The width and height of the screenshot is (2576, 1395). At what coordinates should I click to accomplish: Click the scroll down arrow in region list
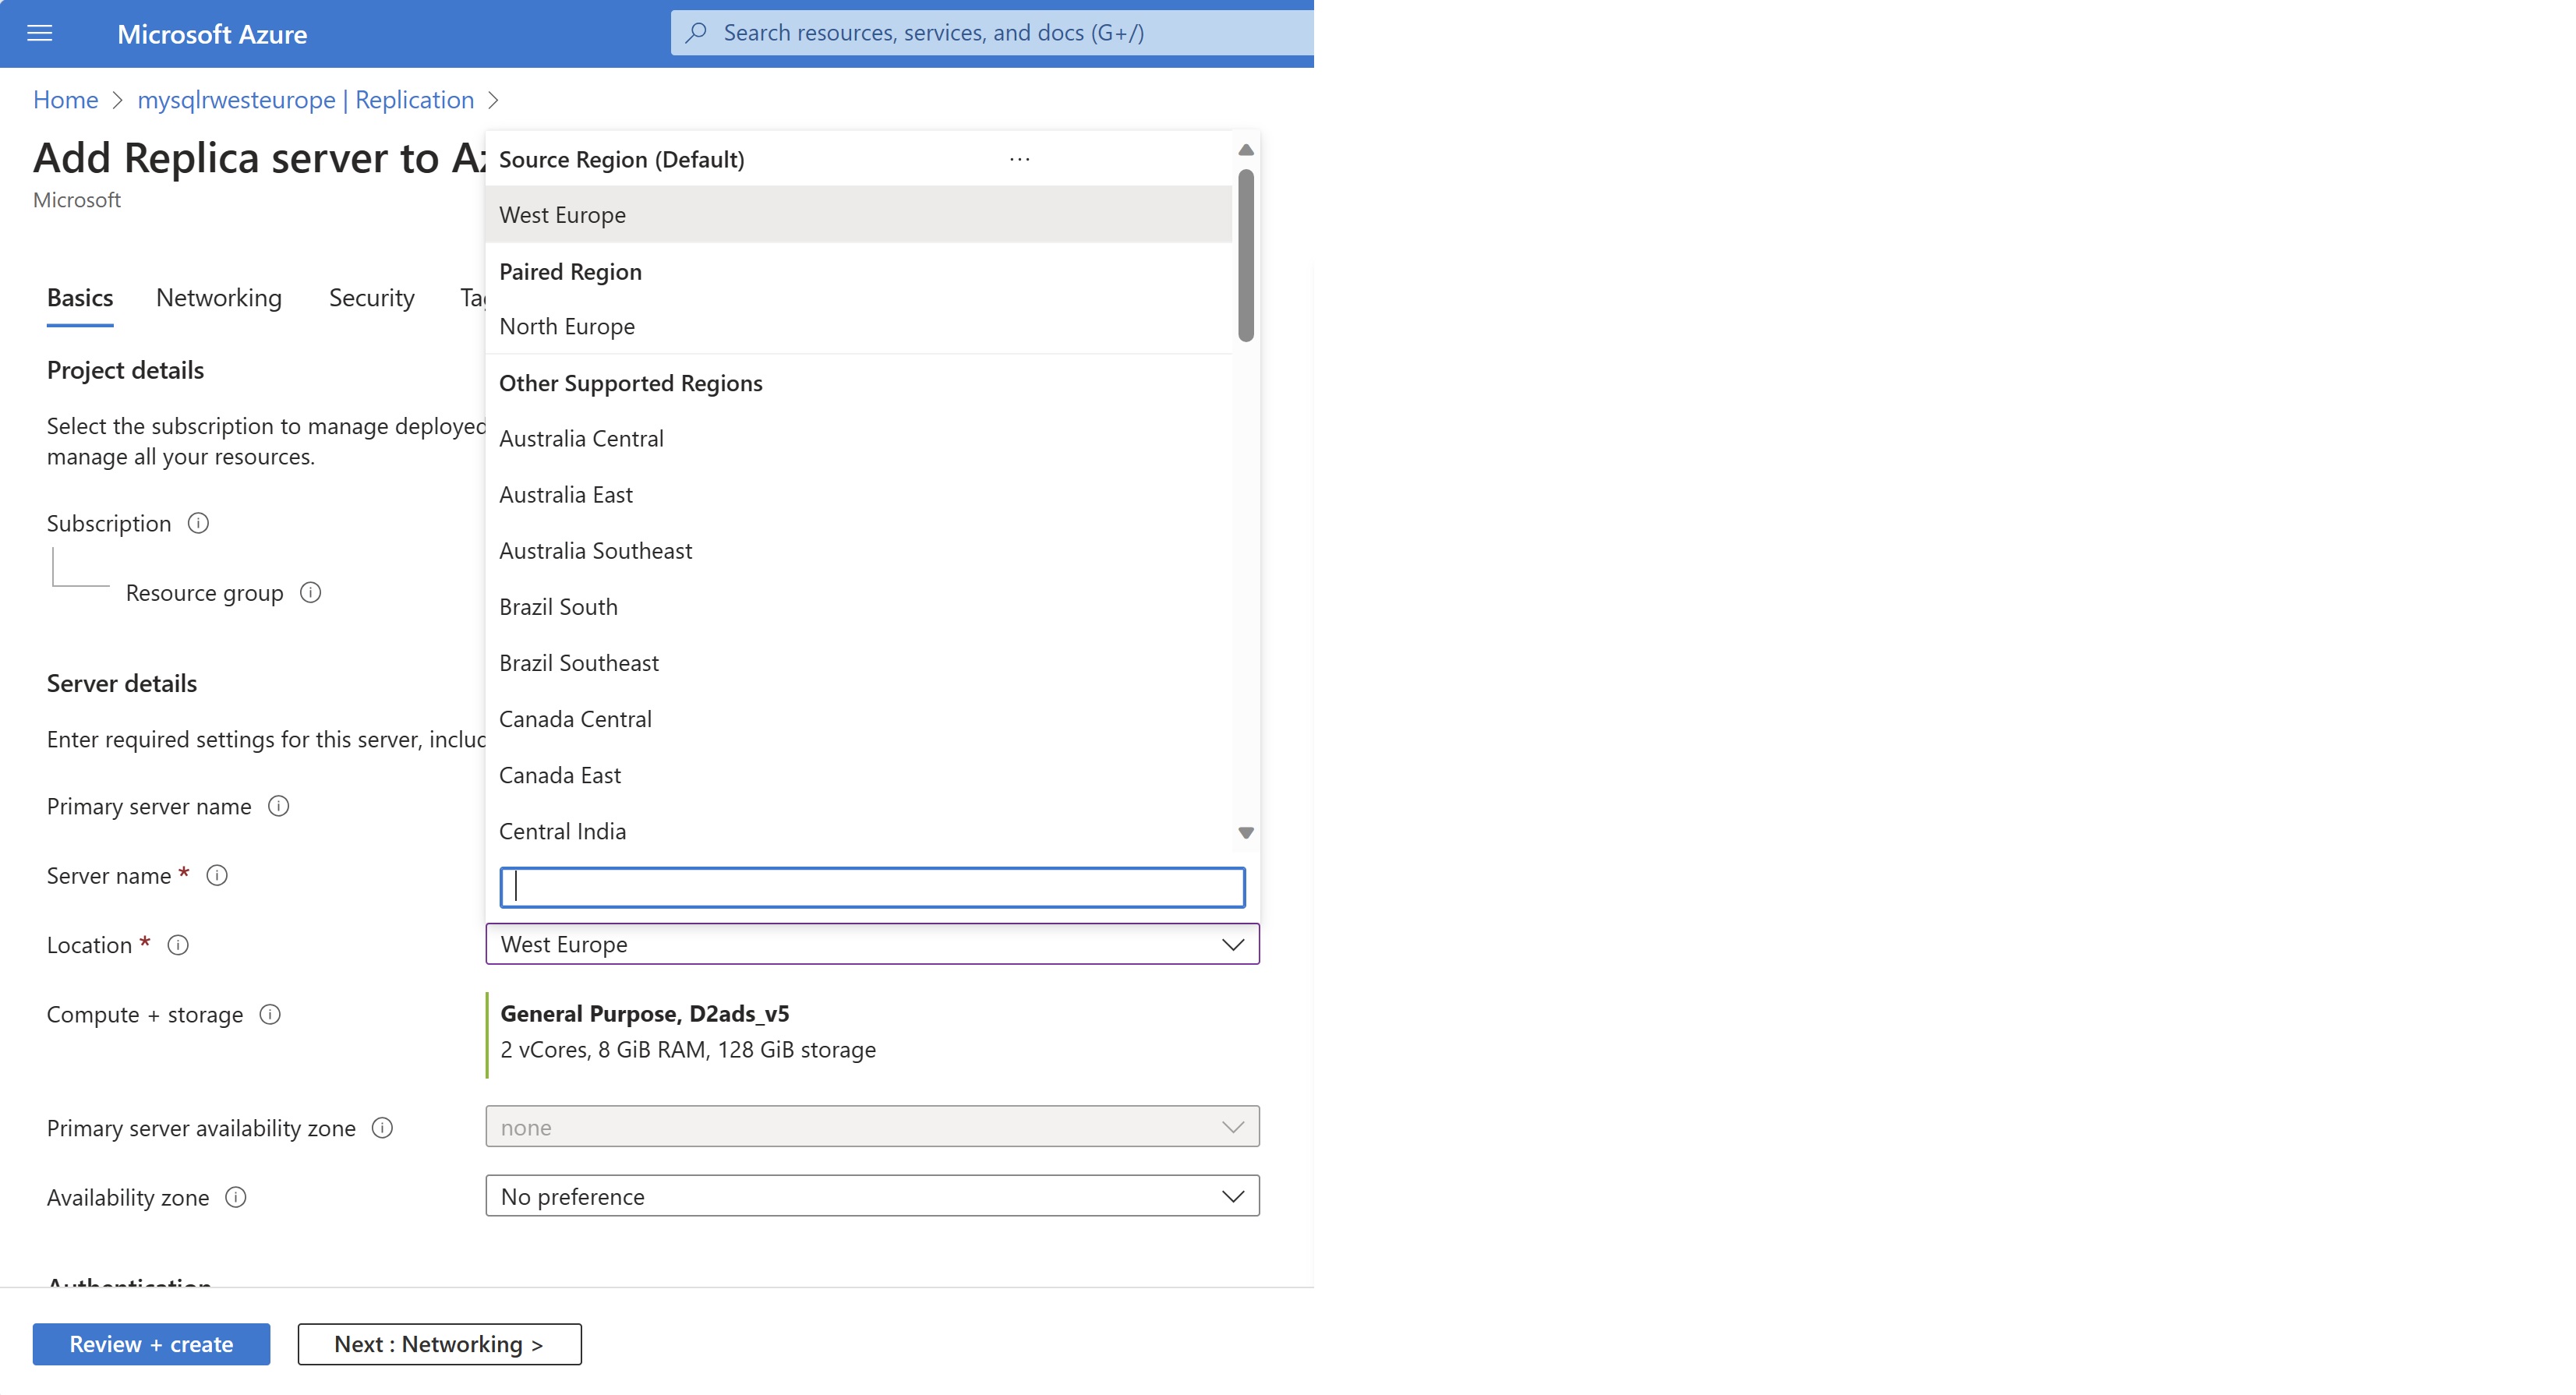1249,832
